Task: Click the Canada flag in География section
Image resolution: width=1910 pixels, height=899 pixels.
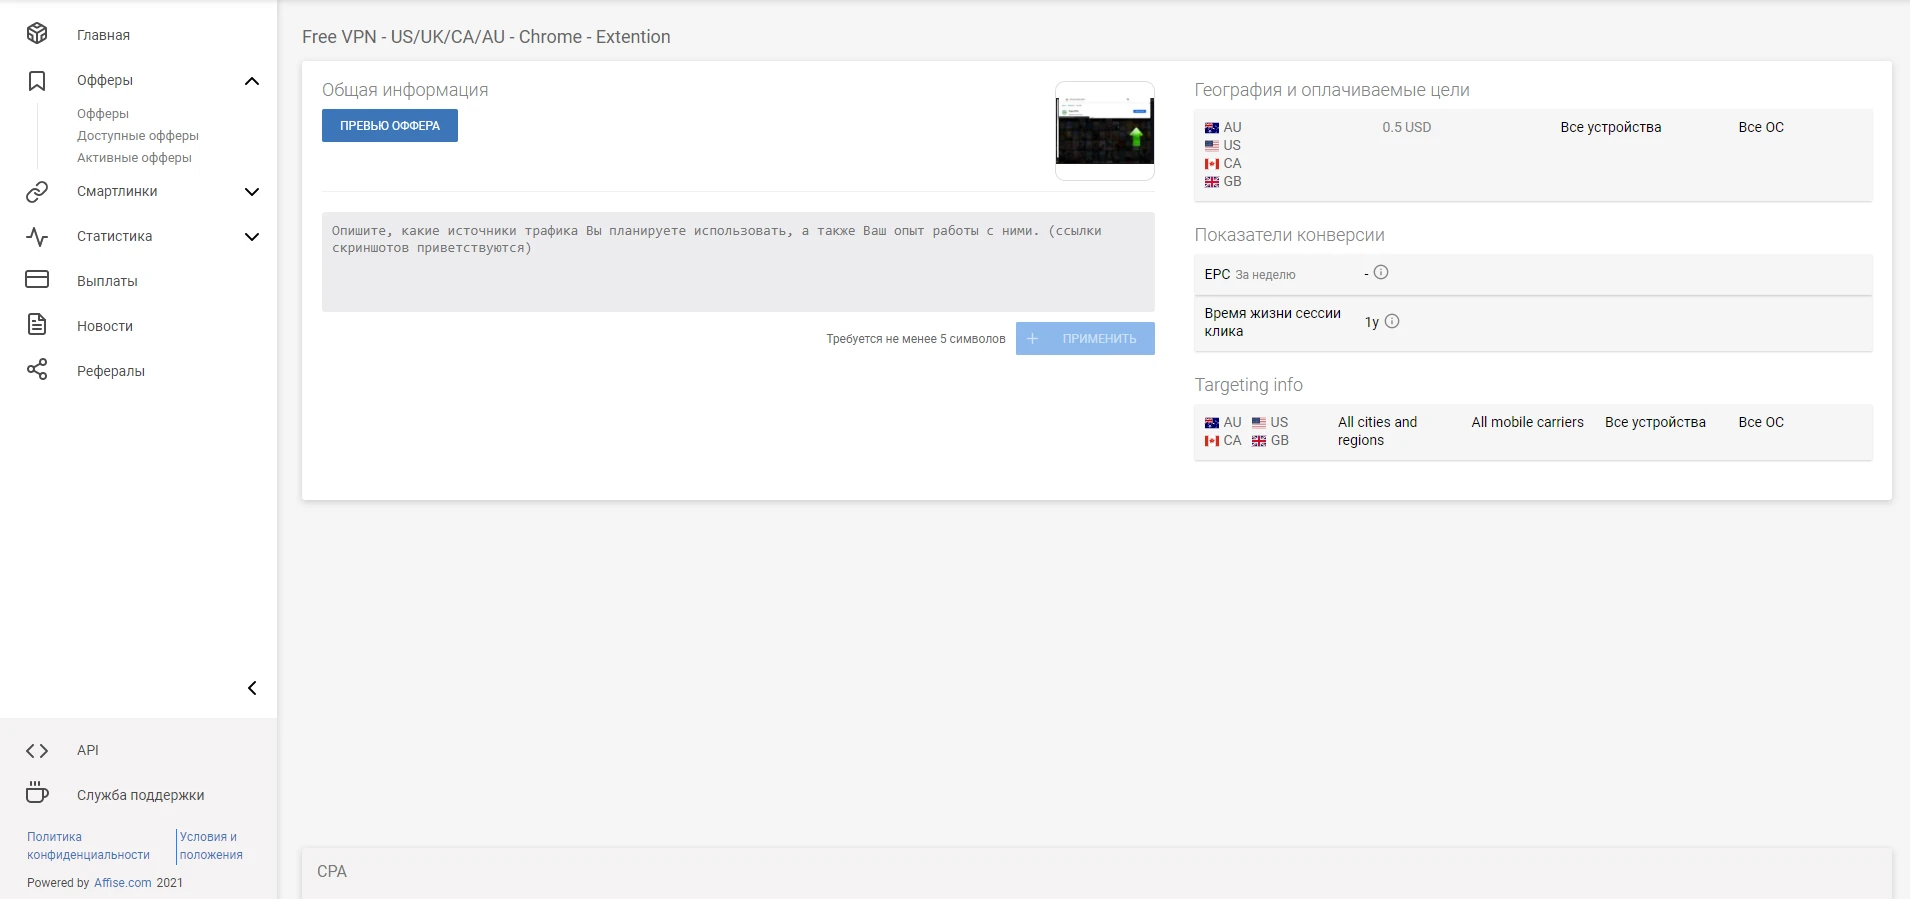Action: coord(1212,164)
